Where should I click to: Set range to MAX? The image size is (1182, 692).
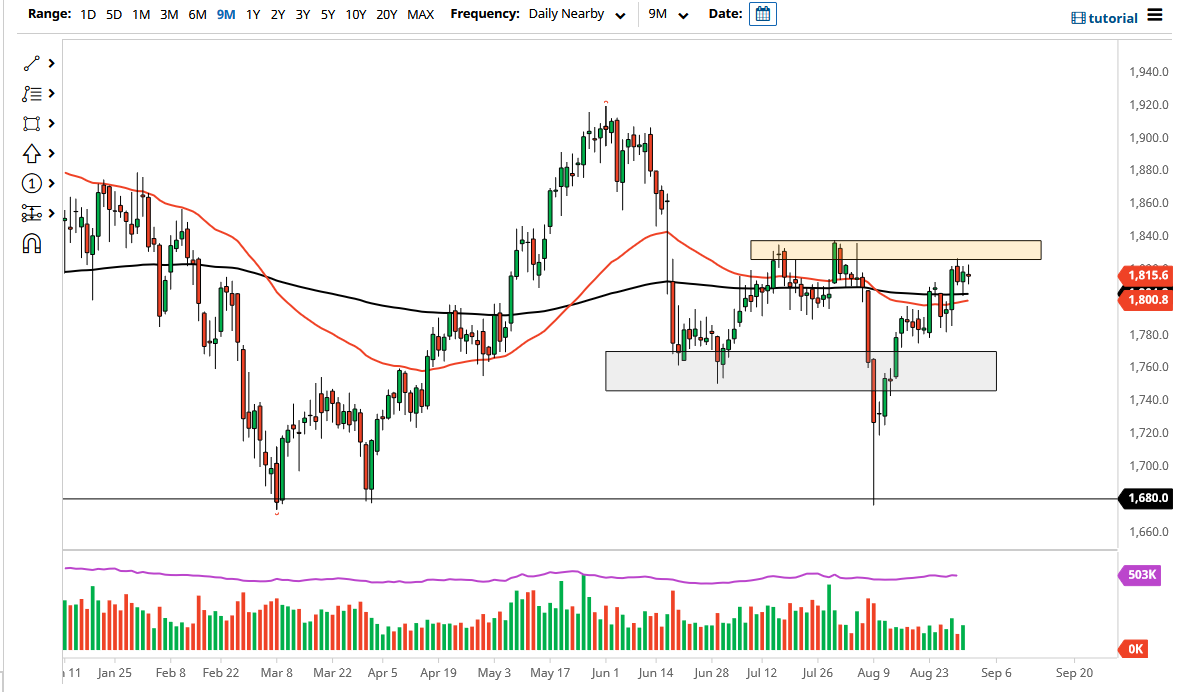click(x=420, y=14)
